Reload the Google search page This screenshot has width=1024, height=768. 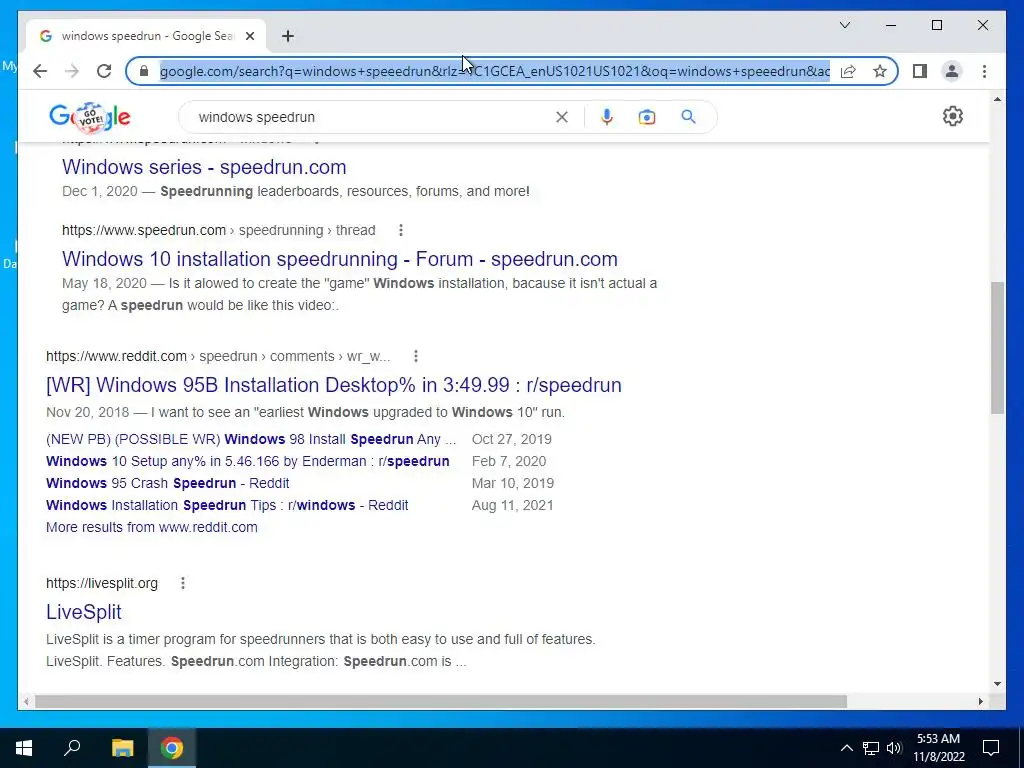tap(104, 71)
